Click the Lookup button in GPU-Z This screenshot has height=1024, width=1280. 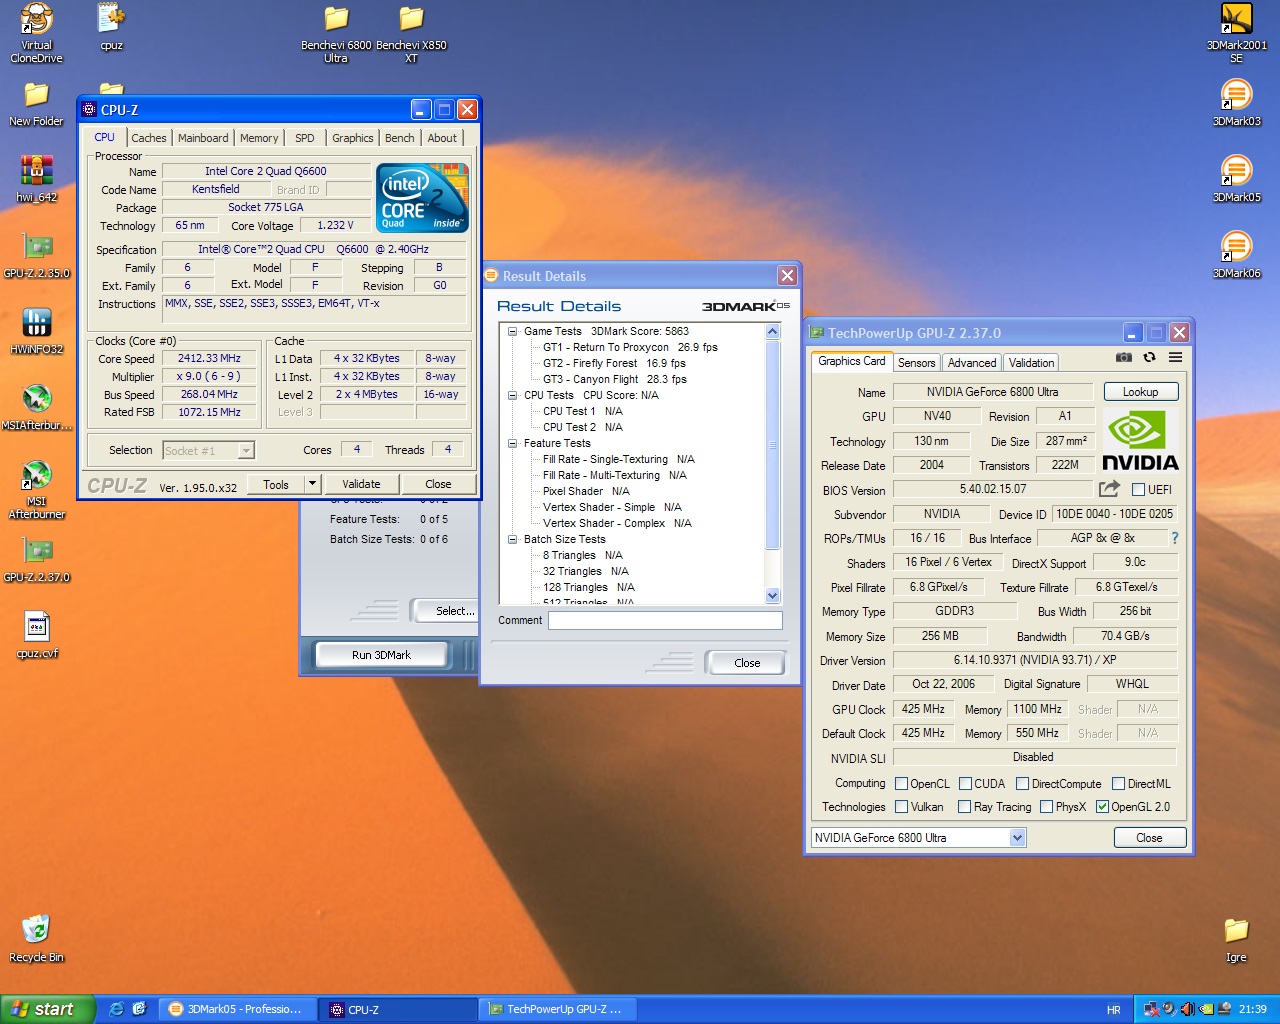click(x=1140, y=392)
